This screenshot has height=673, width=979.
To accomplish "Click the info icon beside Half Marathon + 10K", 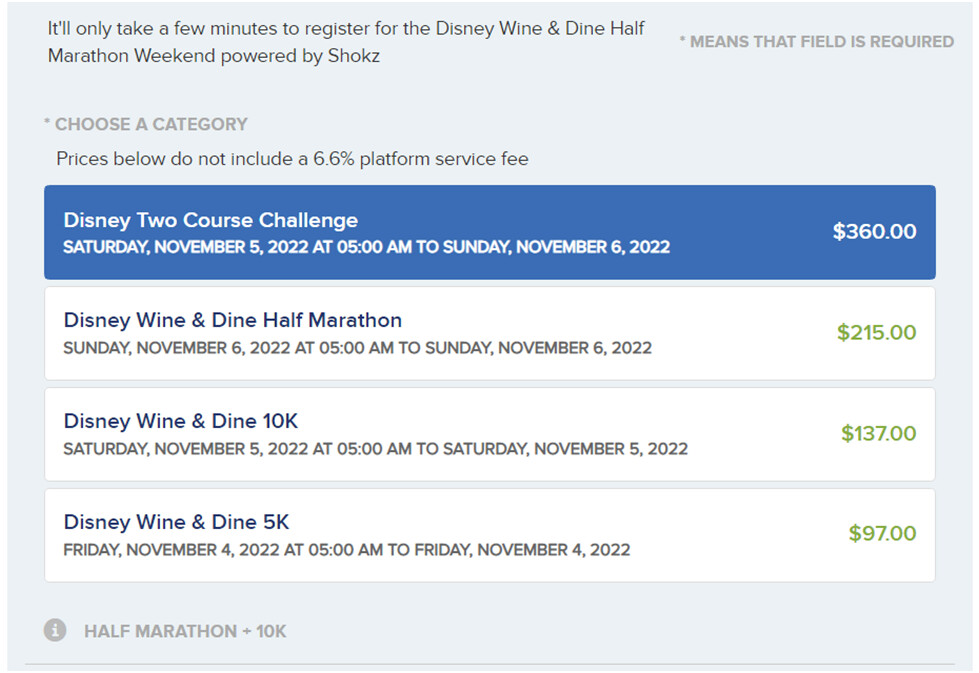I will (55, 630).
